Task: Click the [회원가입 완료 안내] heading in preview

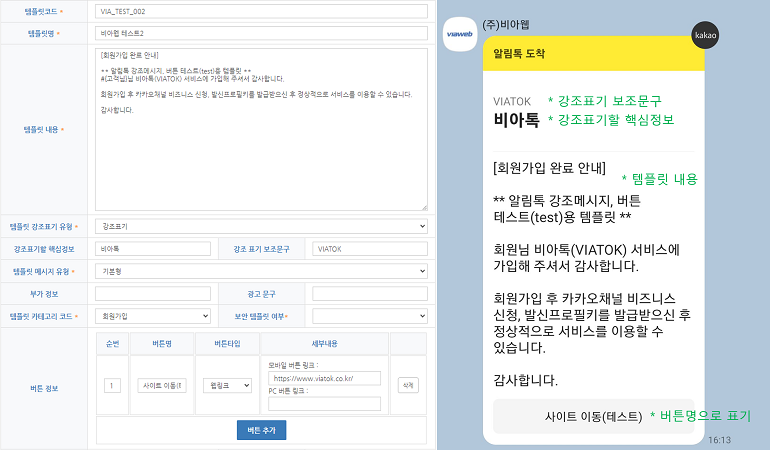Action: 549,168
